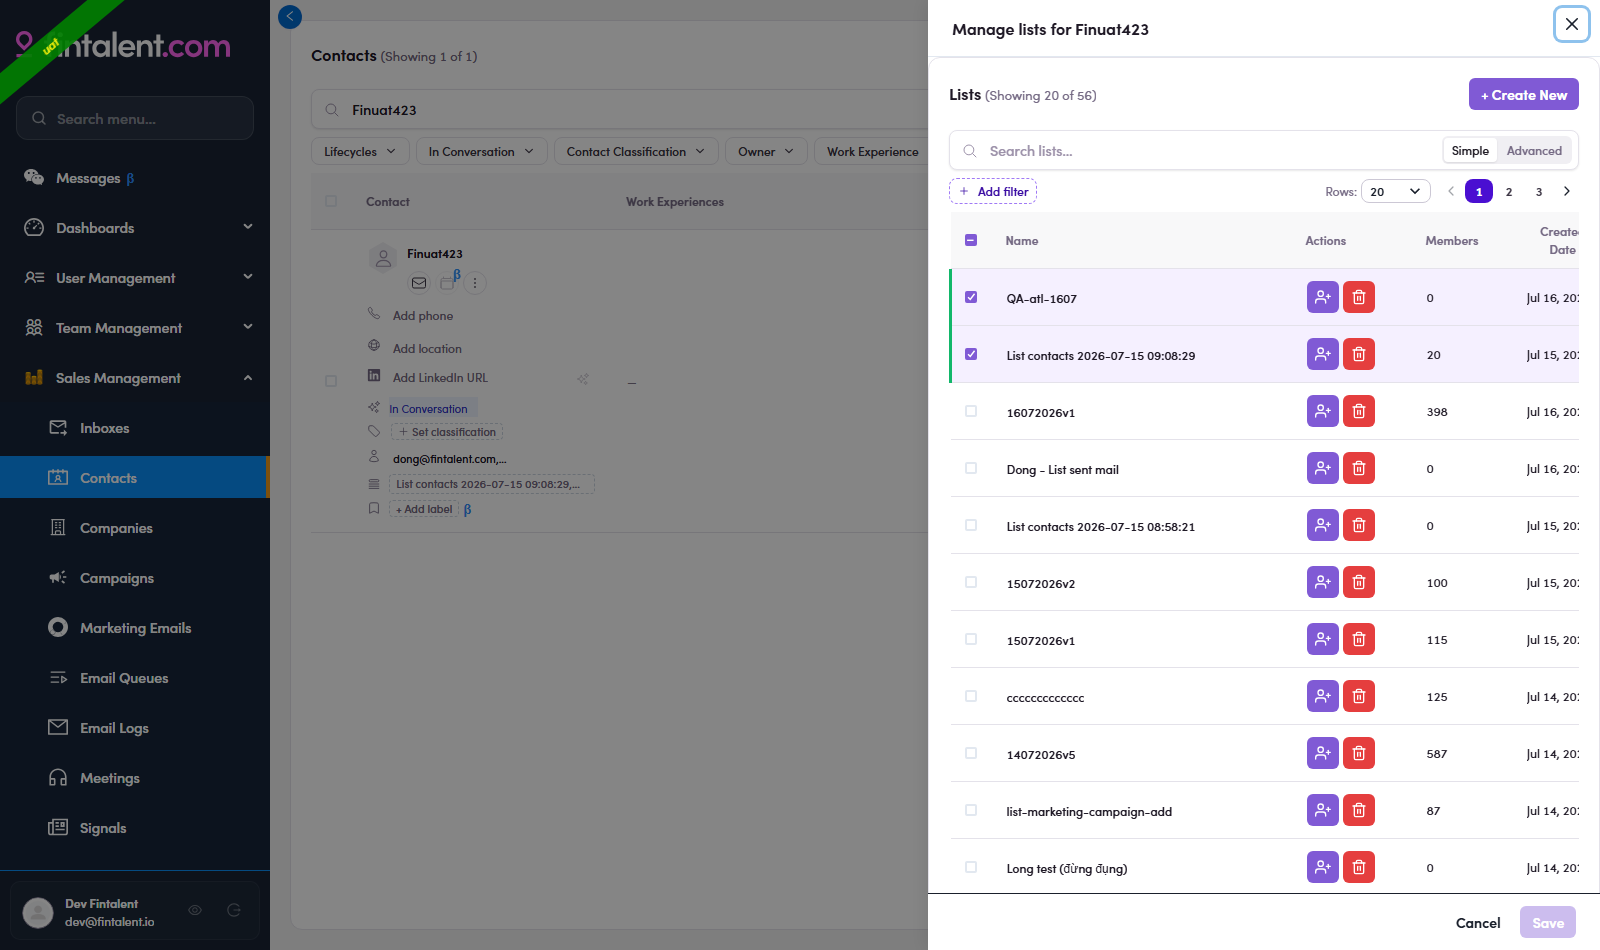
Task: Click the email icon under Finuat423
Action: 419,283
